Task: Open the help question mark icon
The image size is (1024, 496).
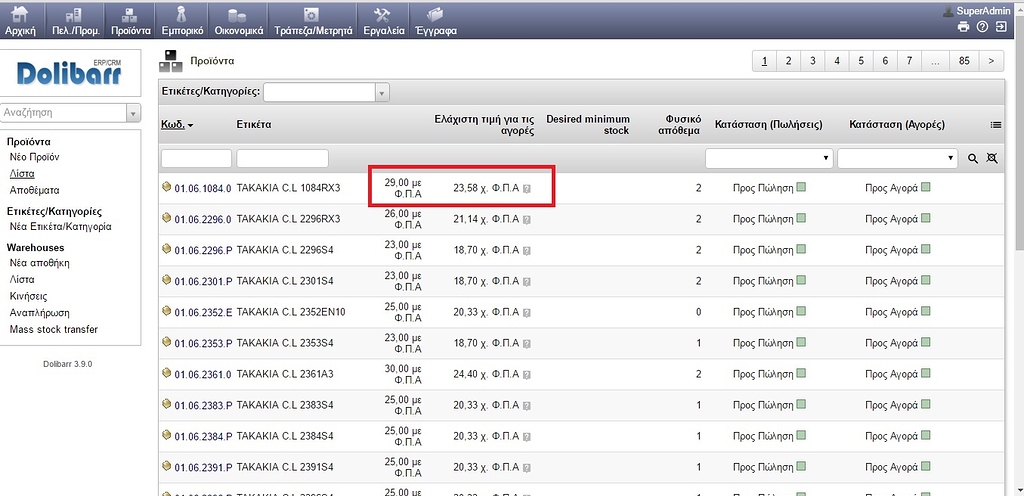Action: (982, 26)
